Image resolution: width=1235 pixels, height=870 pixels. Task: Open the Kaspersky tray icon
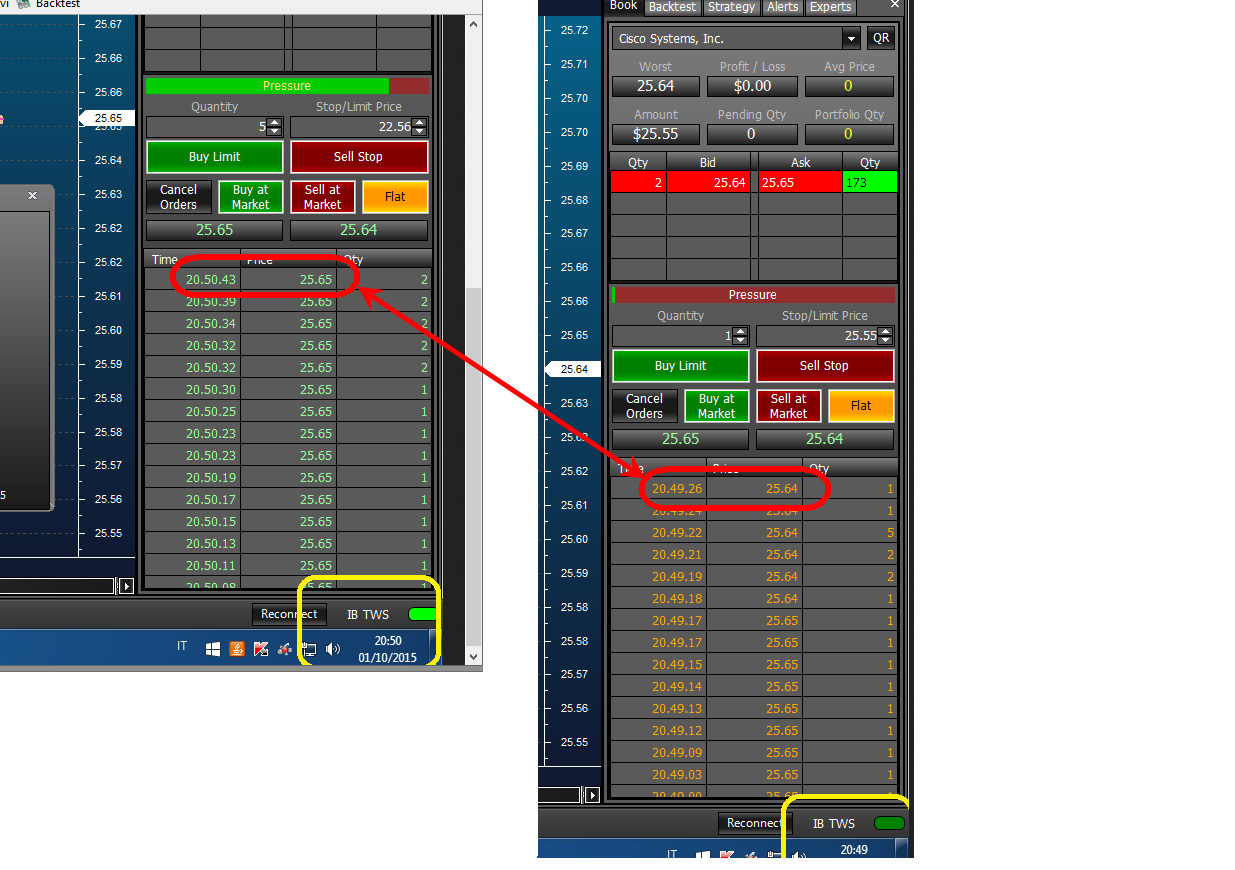(x=261, y=649)
